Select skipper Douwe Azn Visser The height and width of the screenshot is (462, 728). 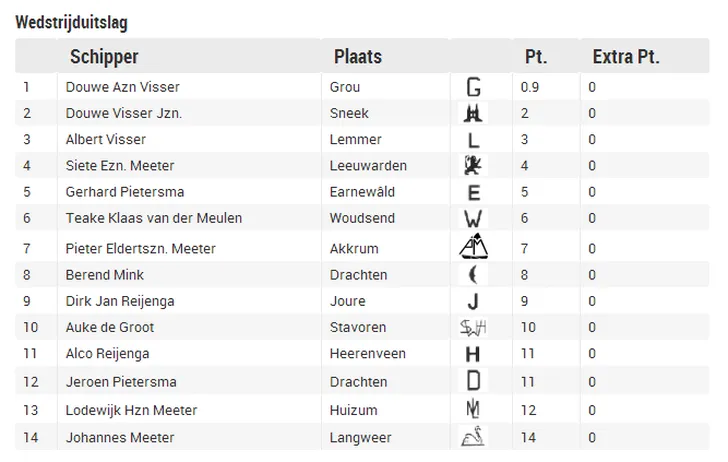[x=123, y=87]
